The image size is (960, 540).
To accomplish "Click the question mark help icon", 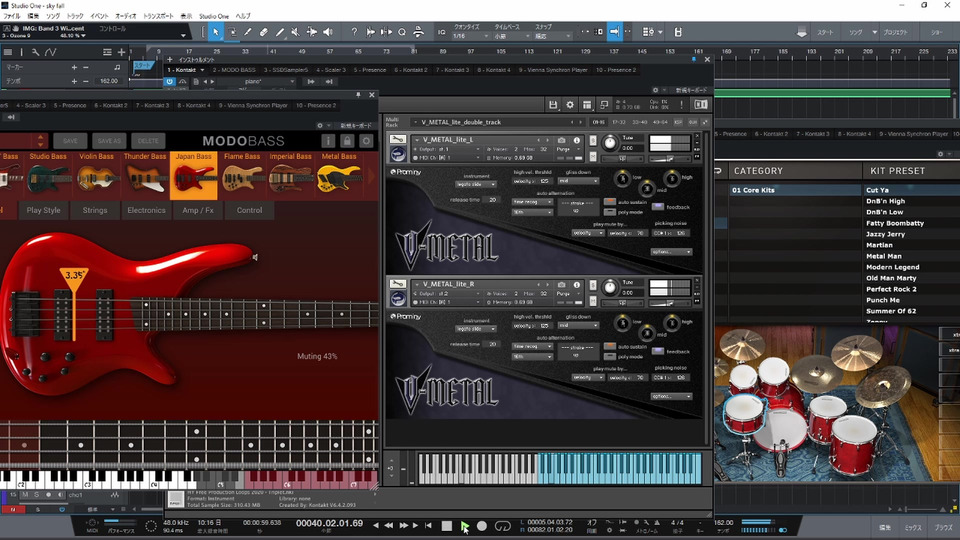I will coord(354,32).
